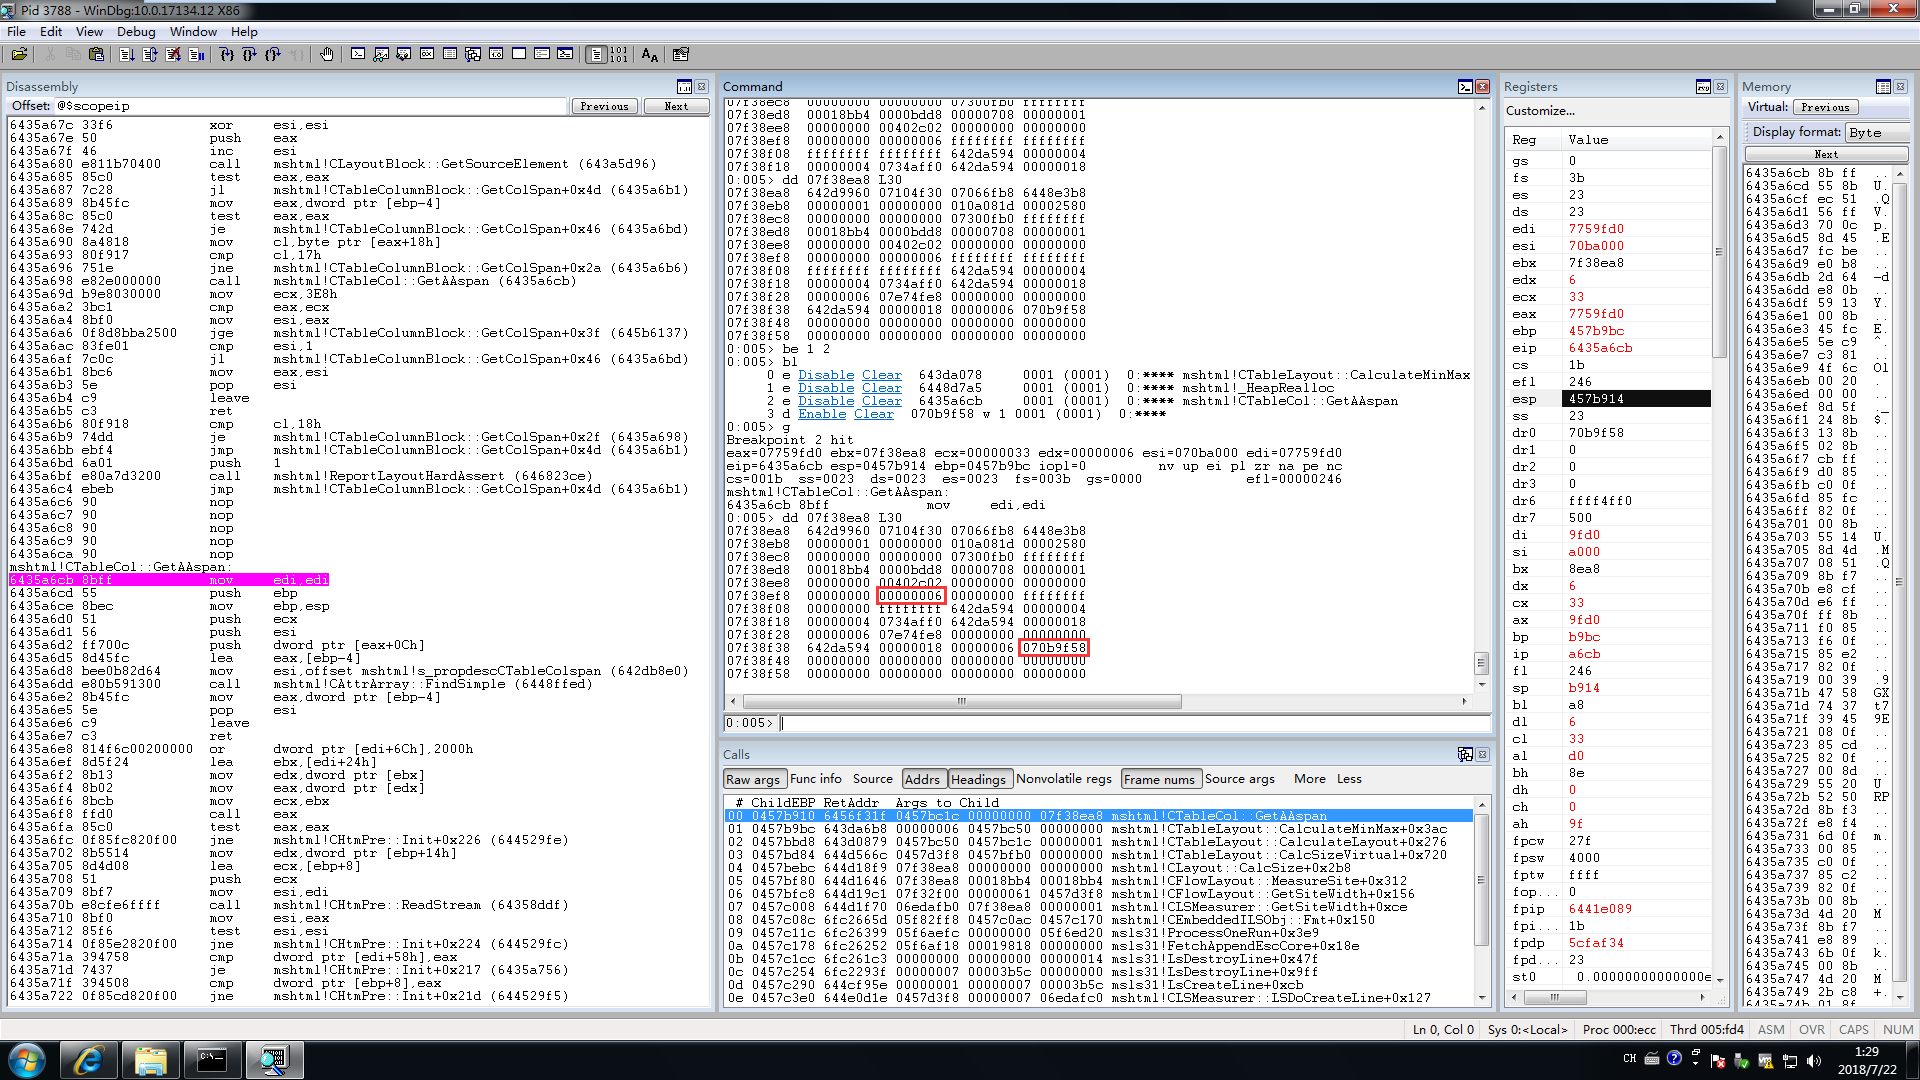Click Enable link for breakpoint 3
Screen dimensions: 1920x1080
[x=822, y=414]
